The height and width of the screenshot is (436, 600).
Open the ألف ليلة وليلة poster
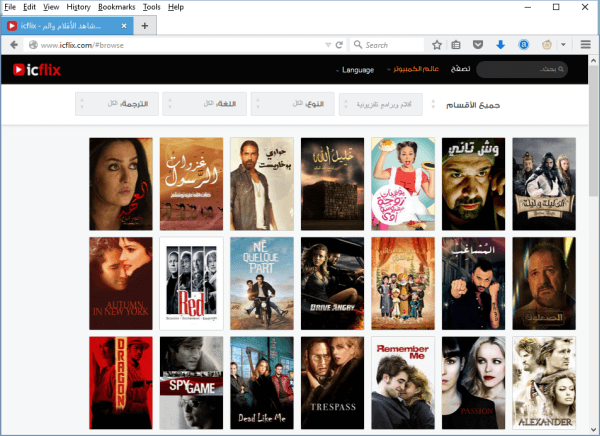(x=544, y=184)
